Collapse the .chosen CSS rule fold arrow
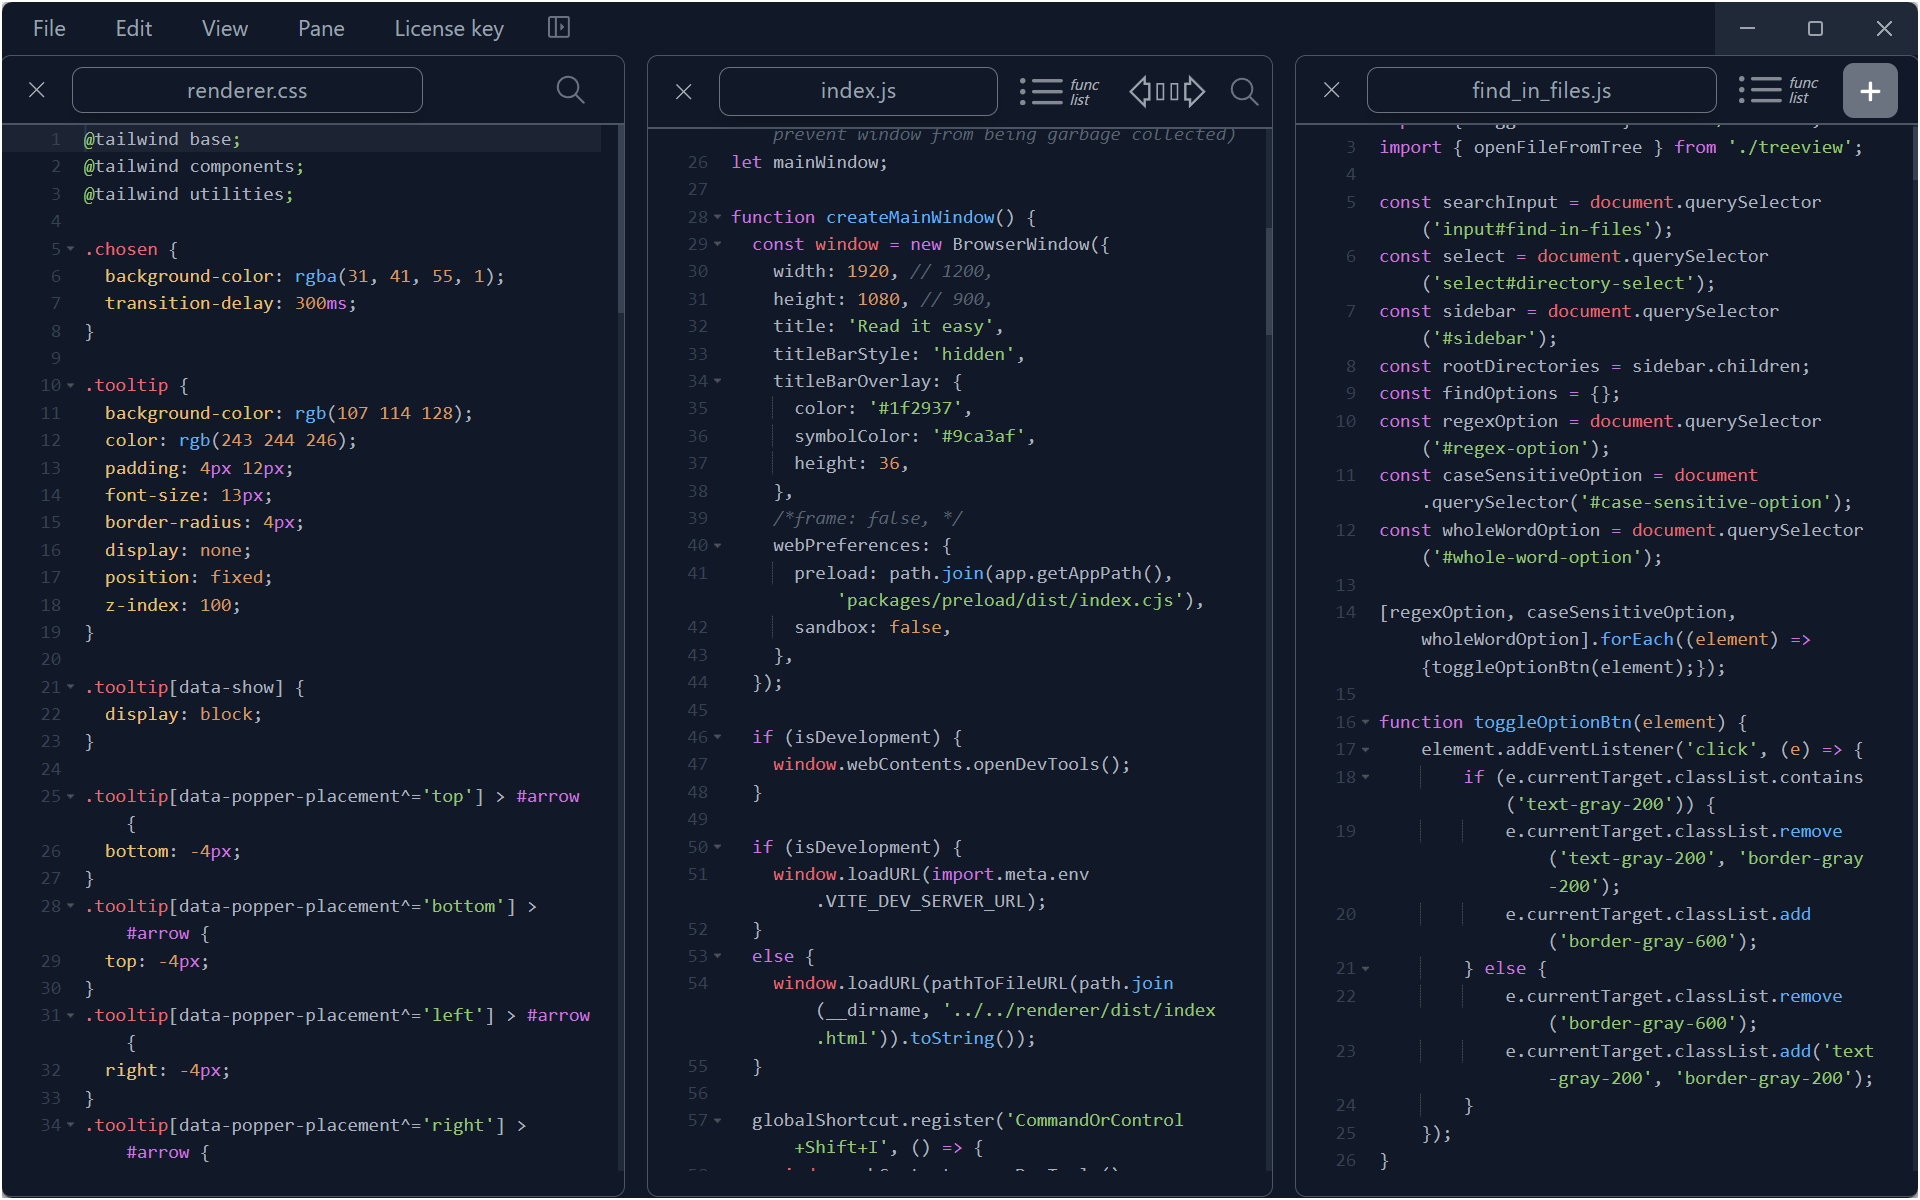Viewport: 1920px width, 1200px height. pyautogui.click(x=71, y=249)
